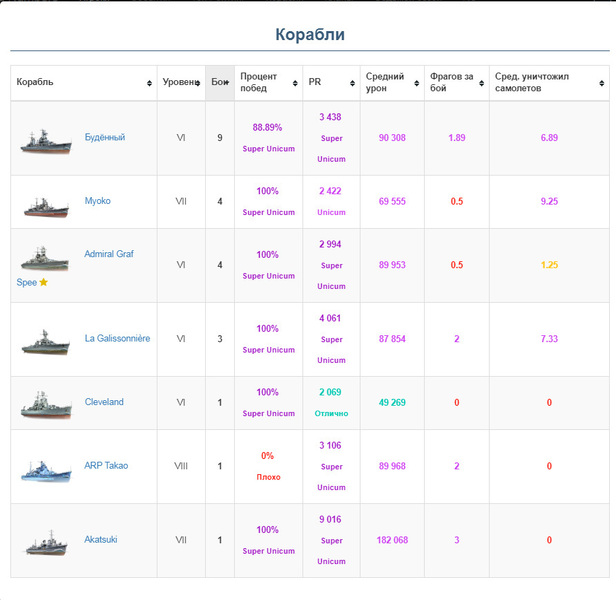This screenshot has height=600, width=616.
Task: Open the Myoko ship link
Action: (x=97, y=201)
